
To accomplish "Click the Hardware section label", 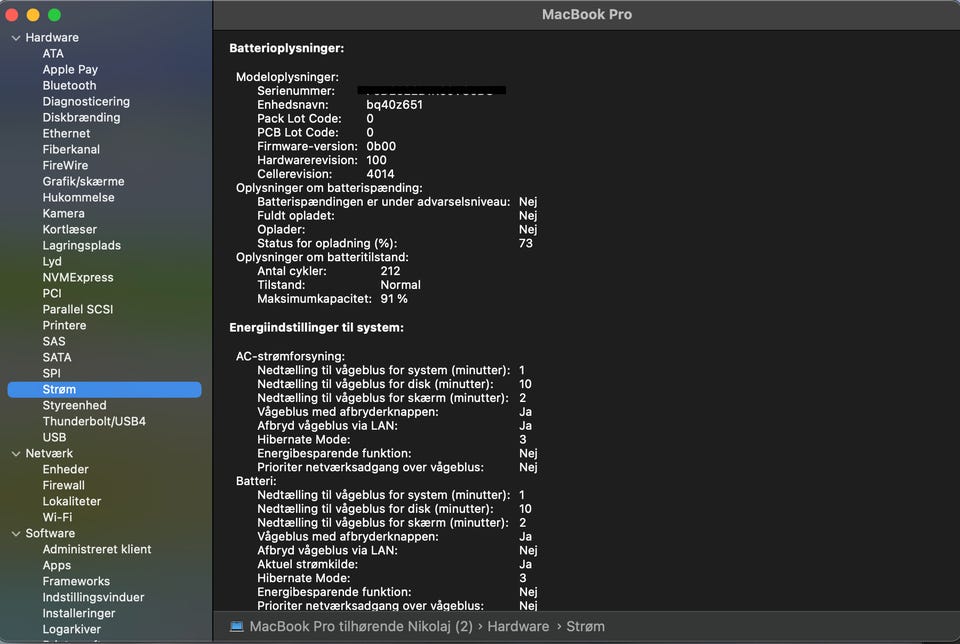I will click(x=52, y=37).
